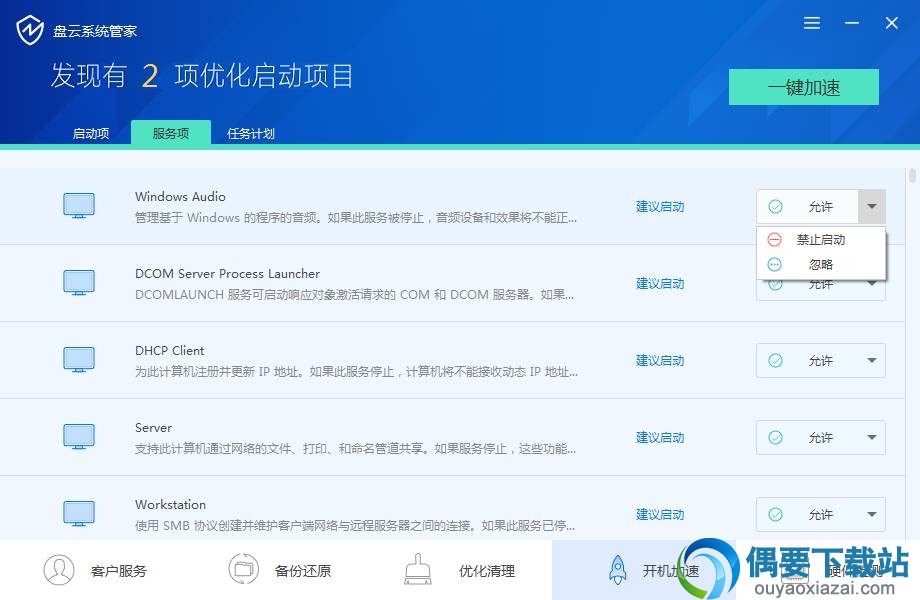Click the Workstation SMB description text
920x600 pixels.
[x=354, y=526]
